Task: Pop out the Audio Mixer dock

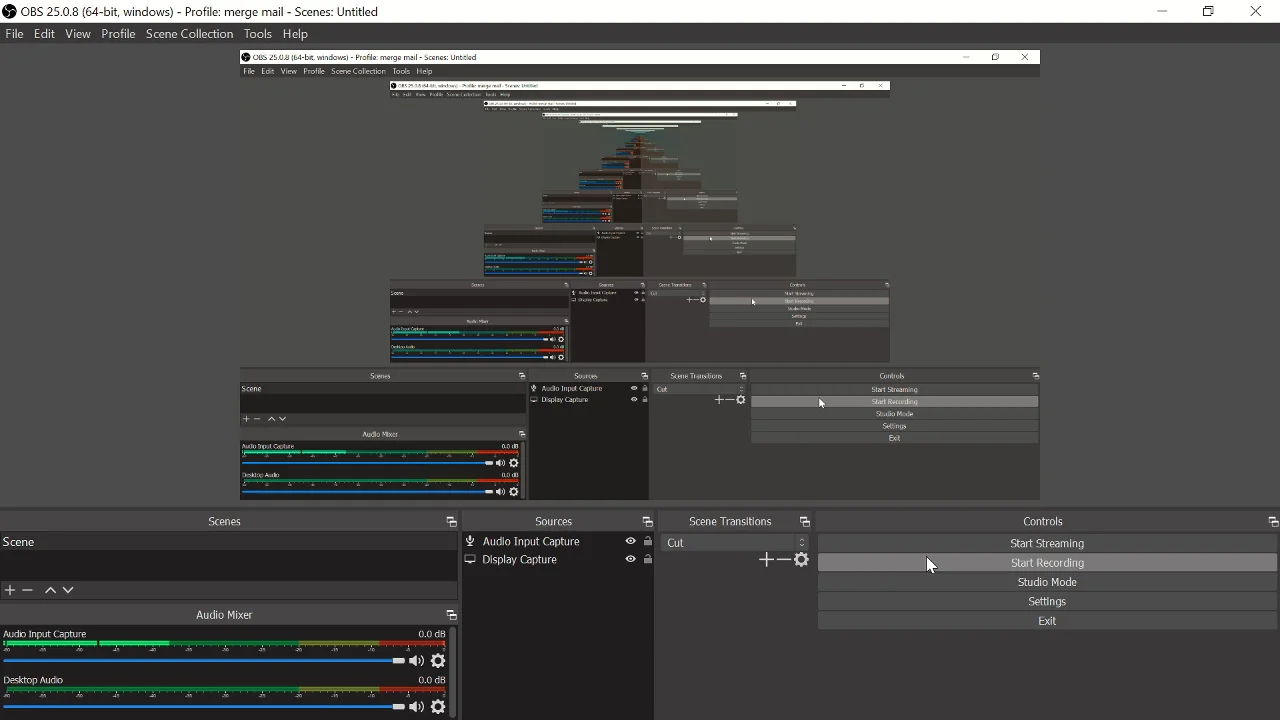Action: click(x=451, y=615)
